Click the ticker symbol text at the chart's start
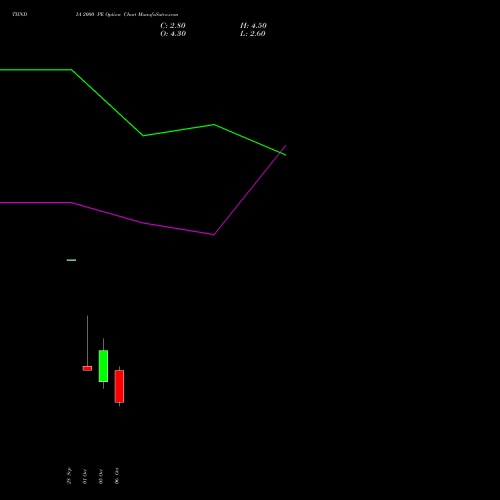The height and width of the screenshot is (500, 500). click(x=20, y=14)
